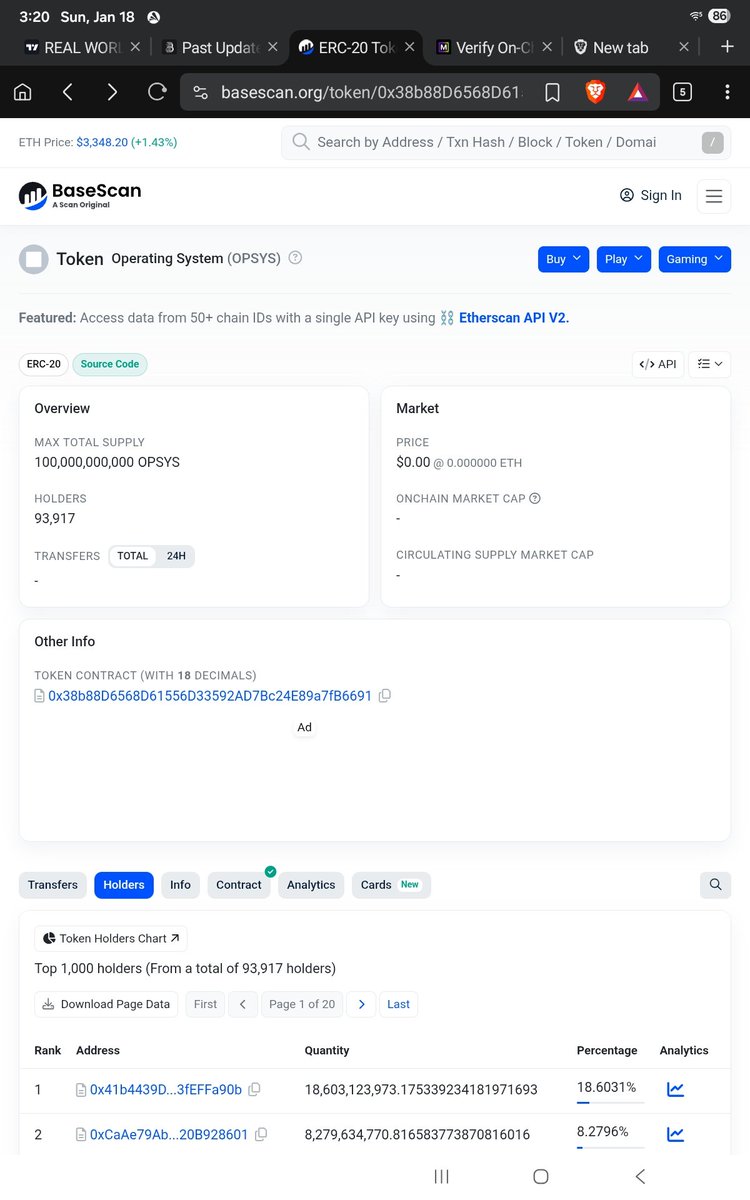This screenshot has height=1200, width=750.
Task: Go forward with the browser forward arrow
Action: tap(112, 92)
